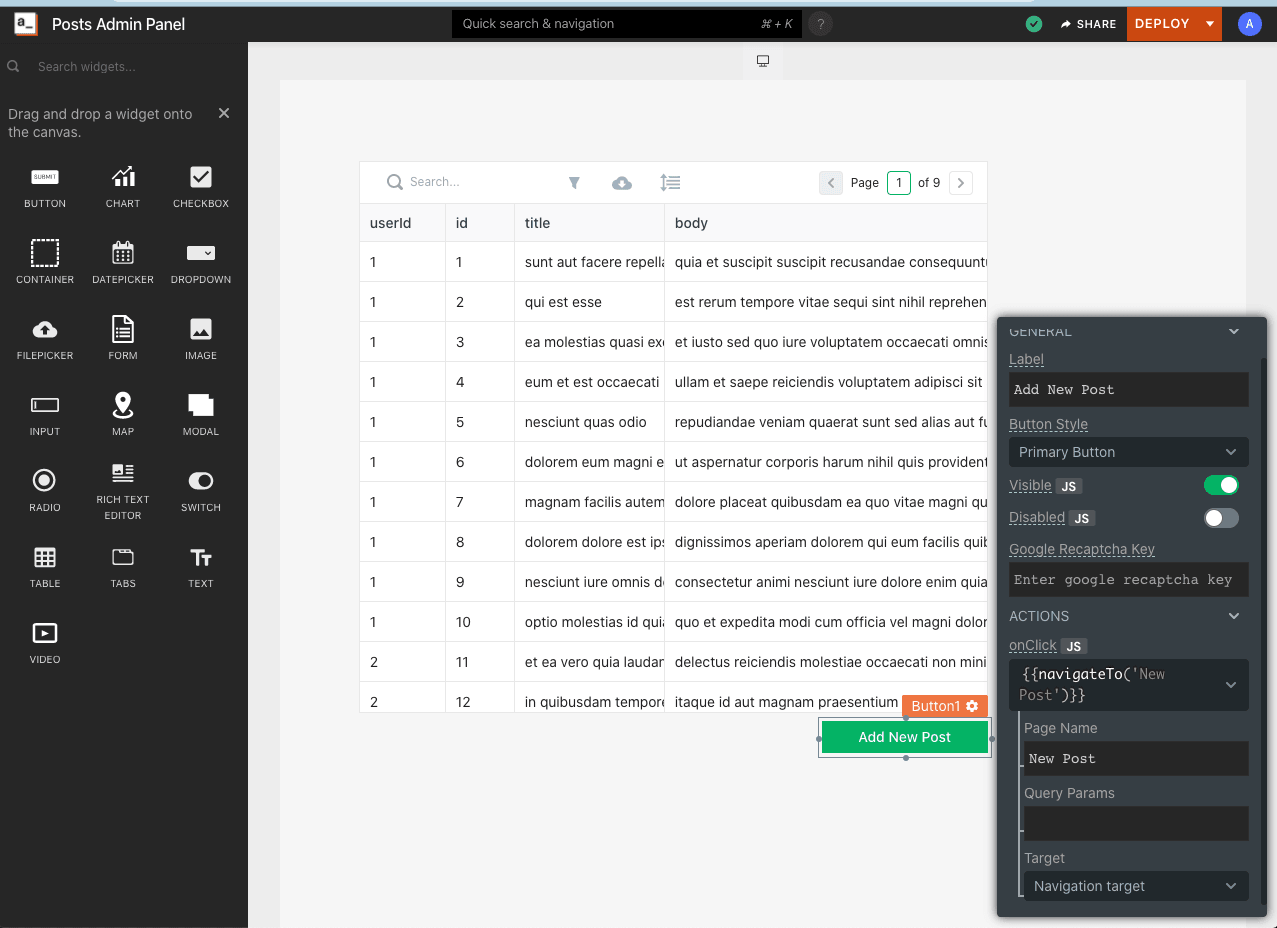The image size is (1277, 928).
Task: Open the Navigation target dropdown
Action: click(x=1136, y=886)
